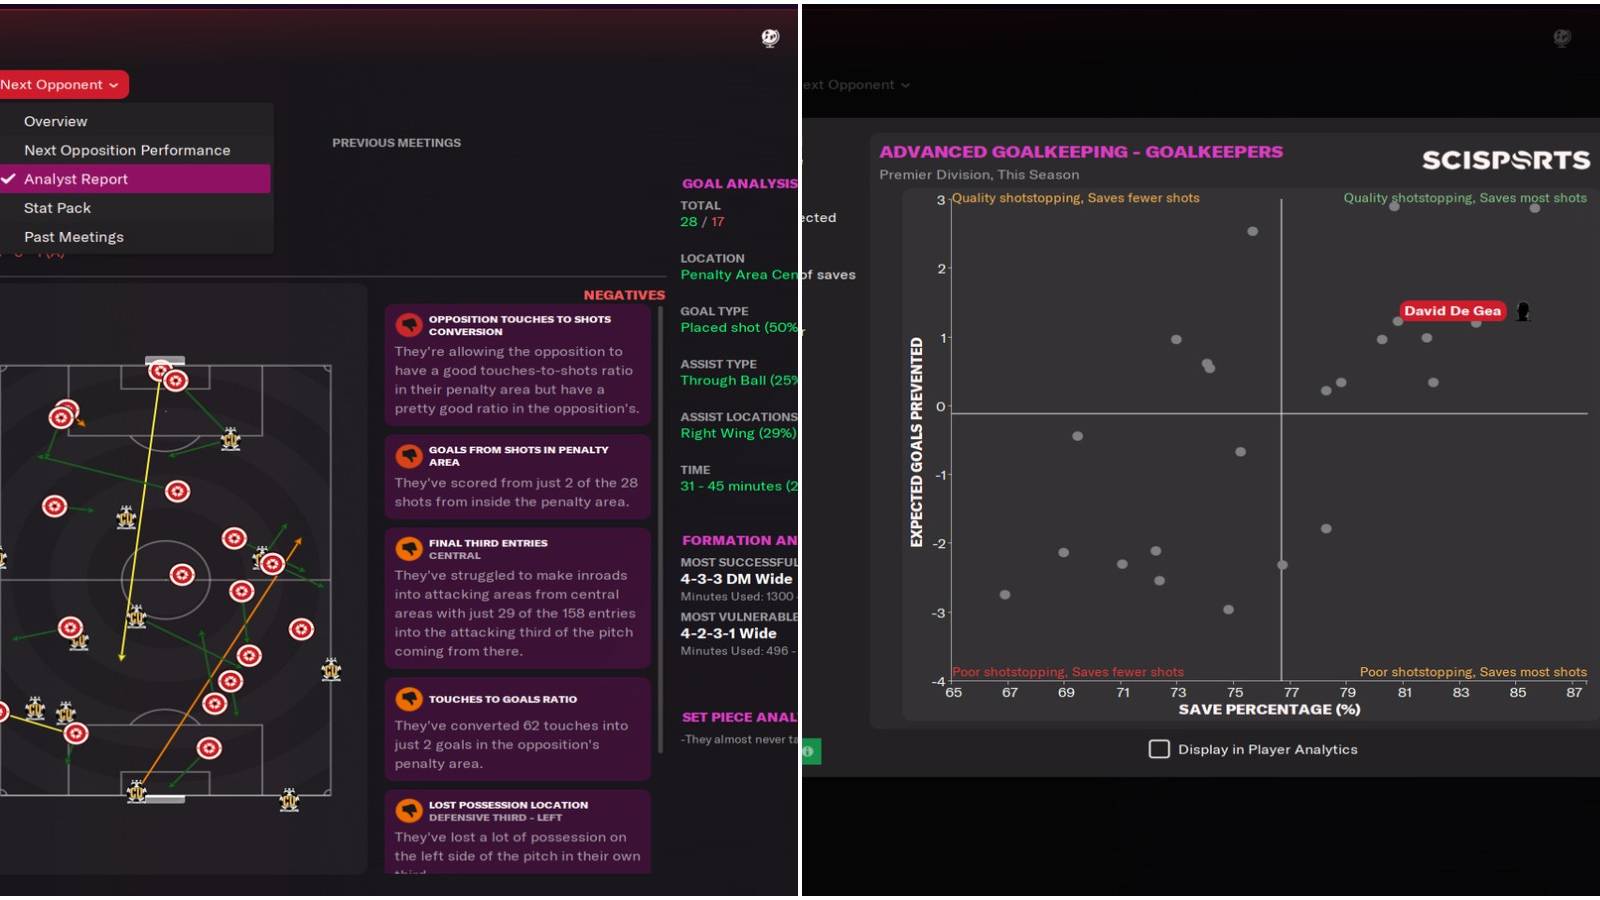Click the goalkeeper silhouette beside David De Gea label
This screenshot has height=900, width=1600.
tap(1524, 312)
